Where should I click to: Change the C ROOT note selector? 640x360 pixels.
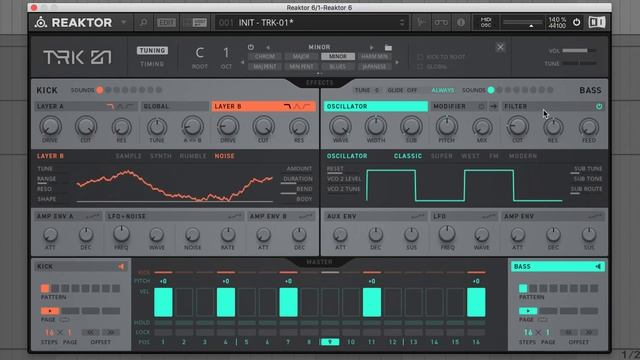[200, 53]
